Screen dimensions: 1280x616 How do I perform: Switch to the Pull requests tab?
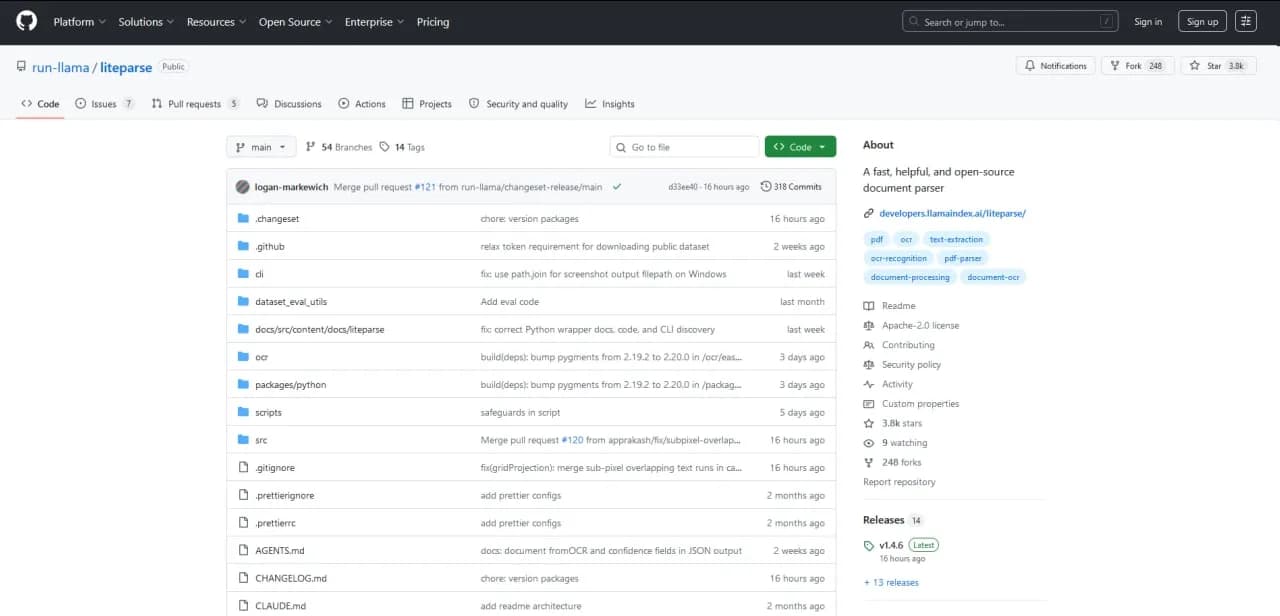pos(194,104)
